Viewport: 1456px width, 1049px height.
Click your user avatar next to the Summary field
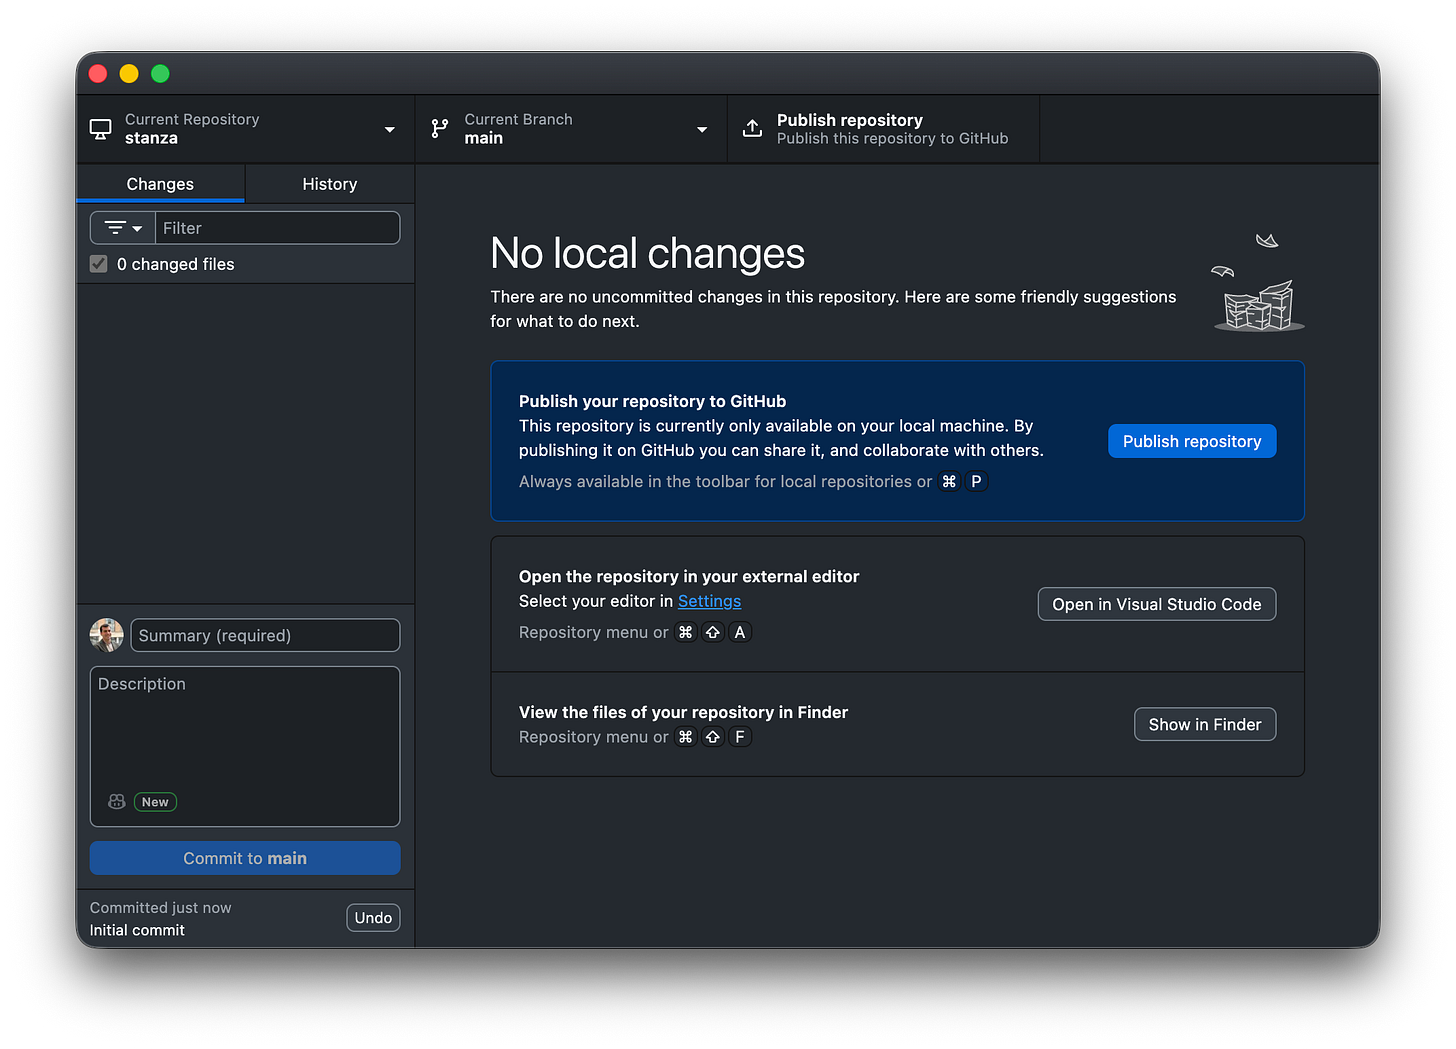tap(106, 635)
